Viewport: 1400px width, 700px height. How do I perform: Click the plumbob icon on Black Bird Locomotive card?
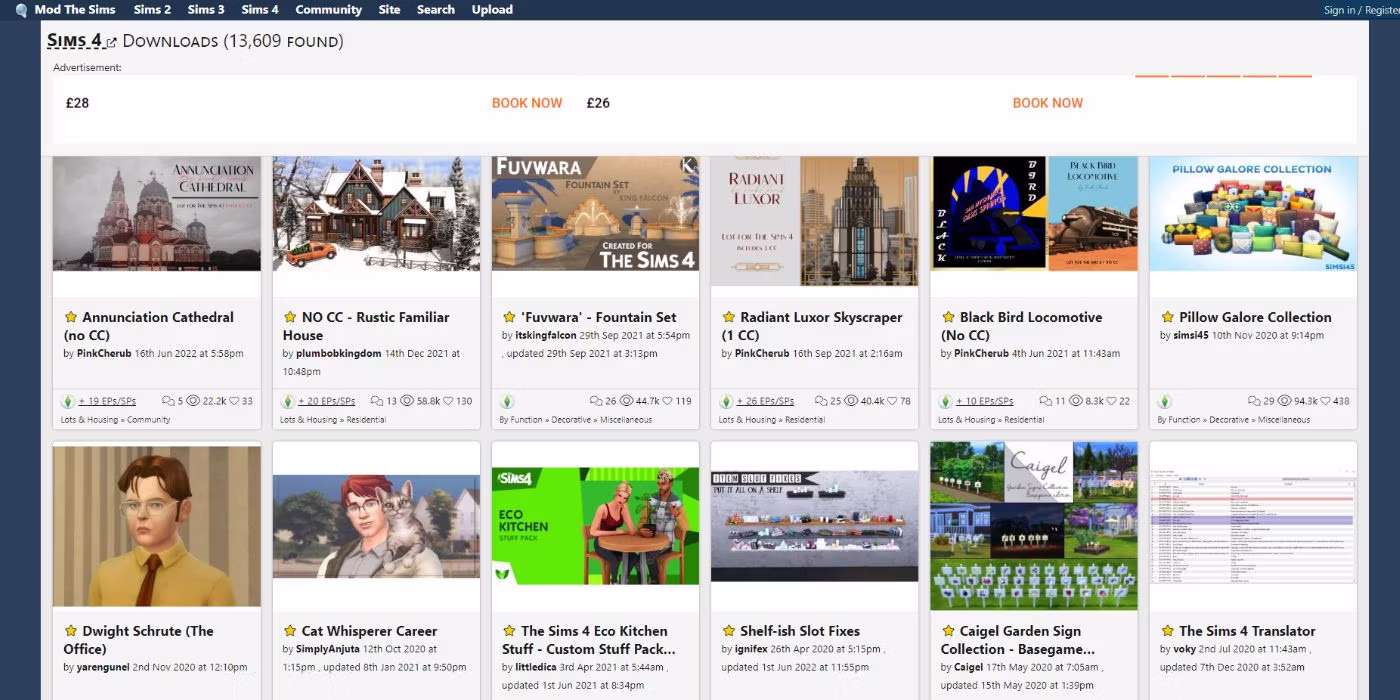click(x=945, y=401)
